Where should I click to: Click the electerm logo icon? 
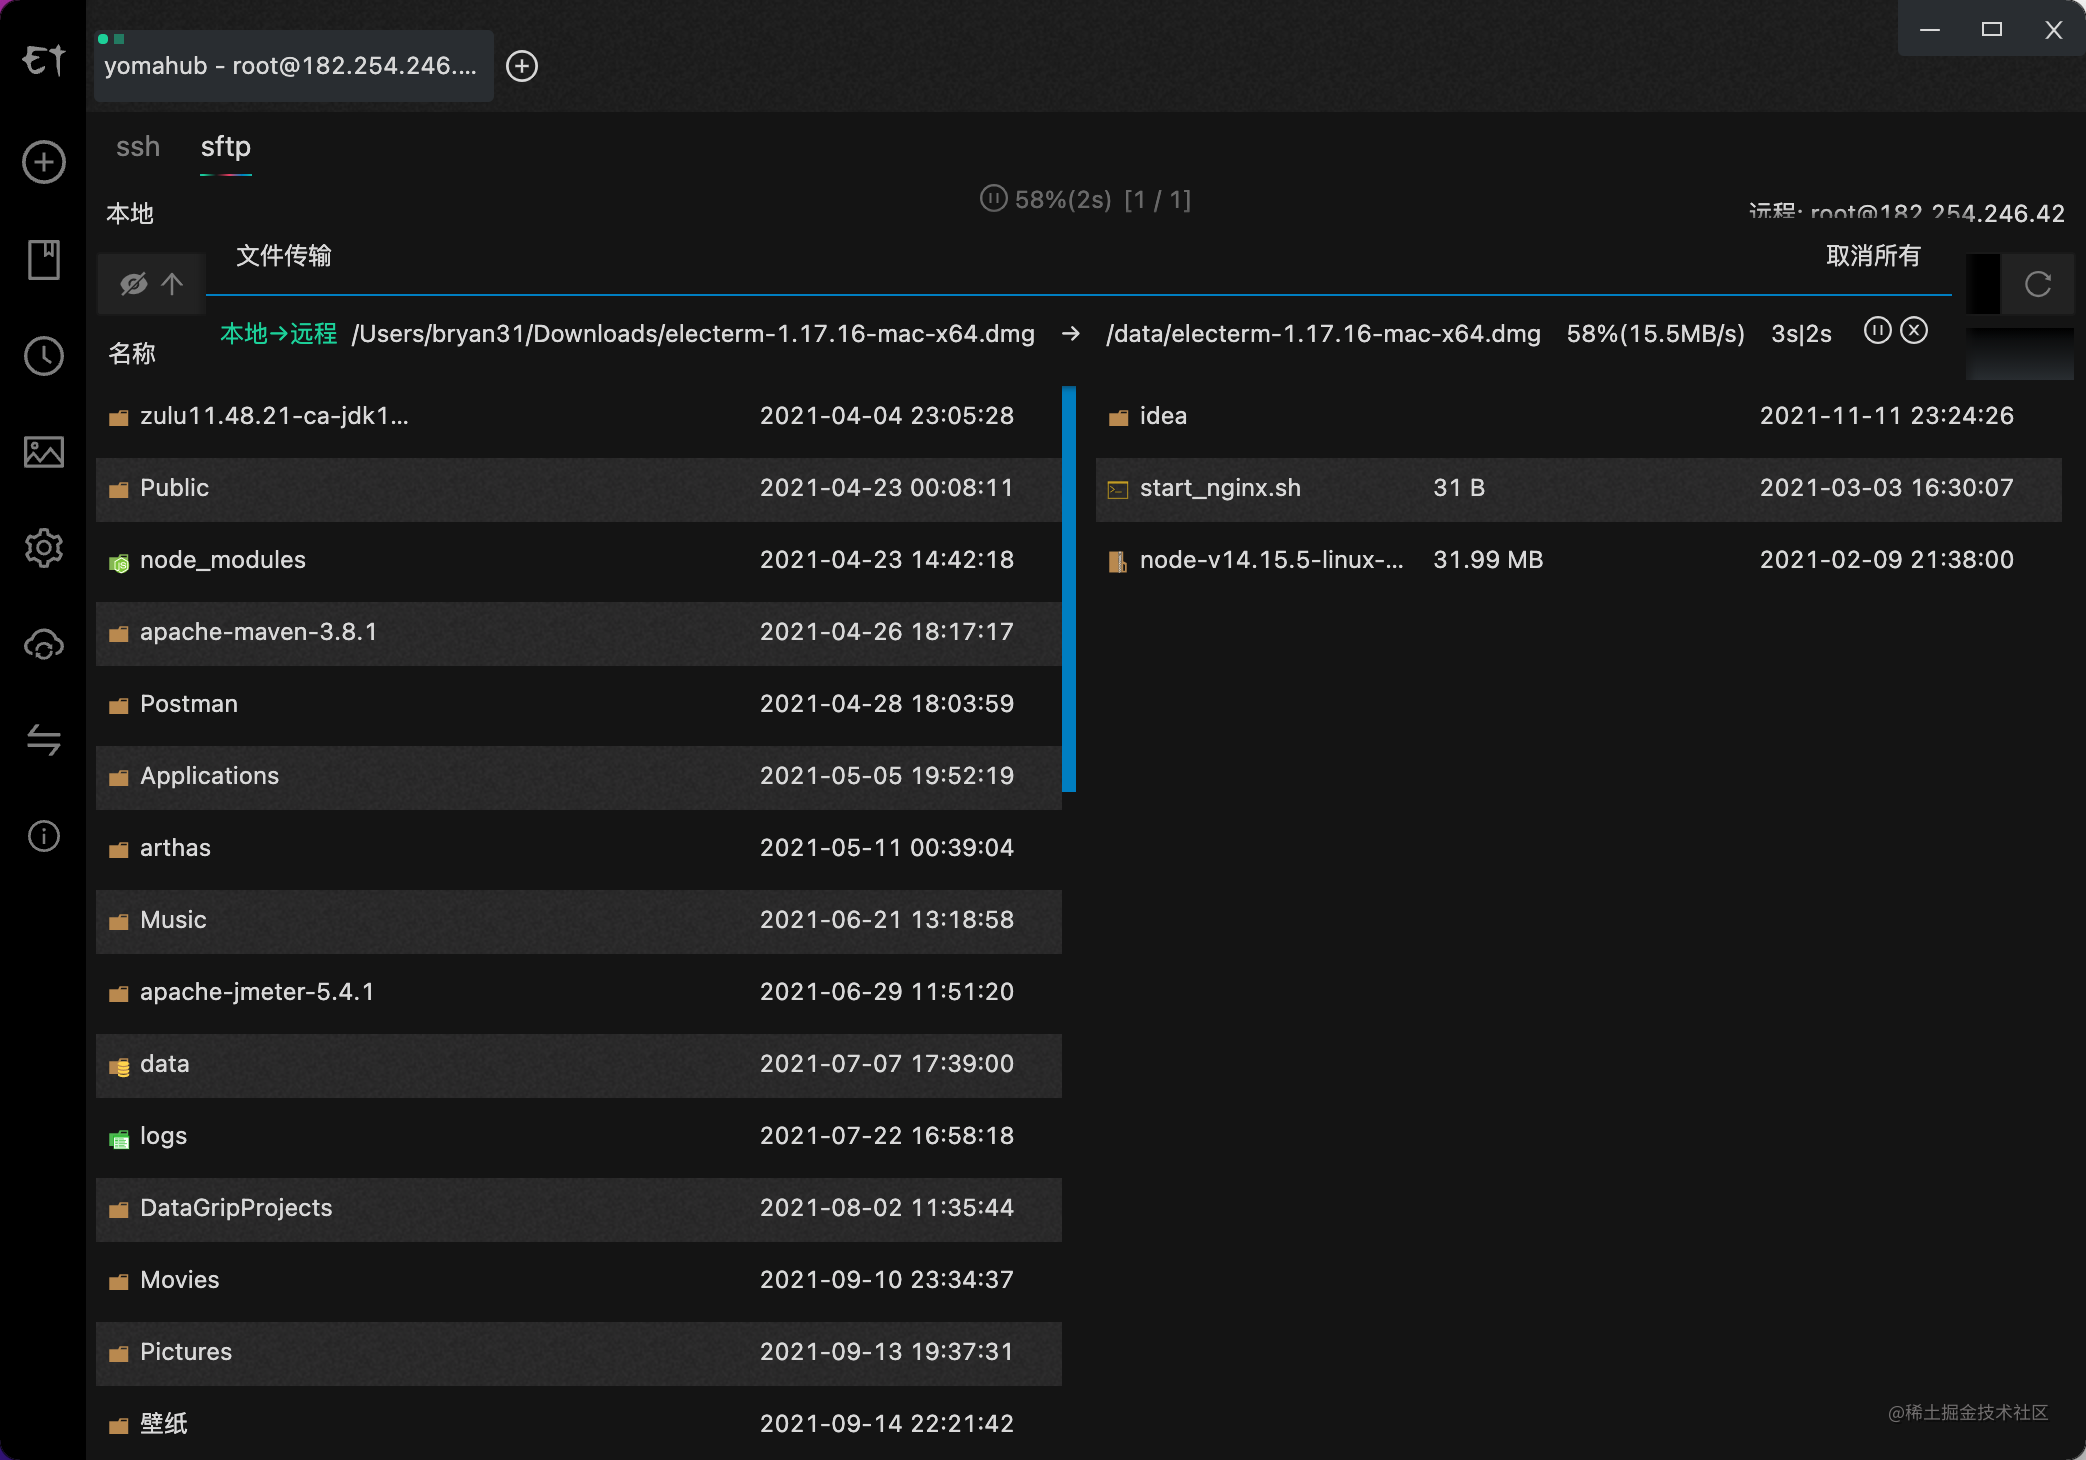44,60
